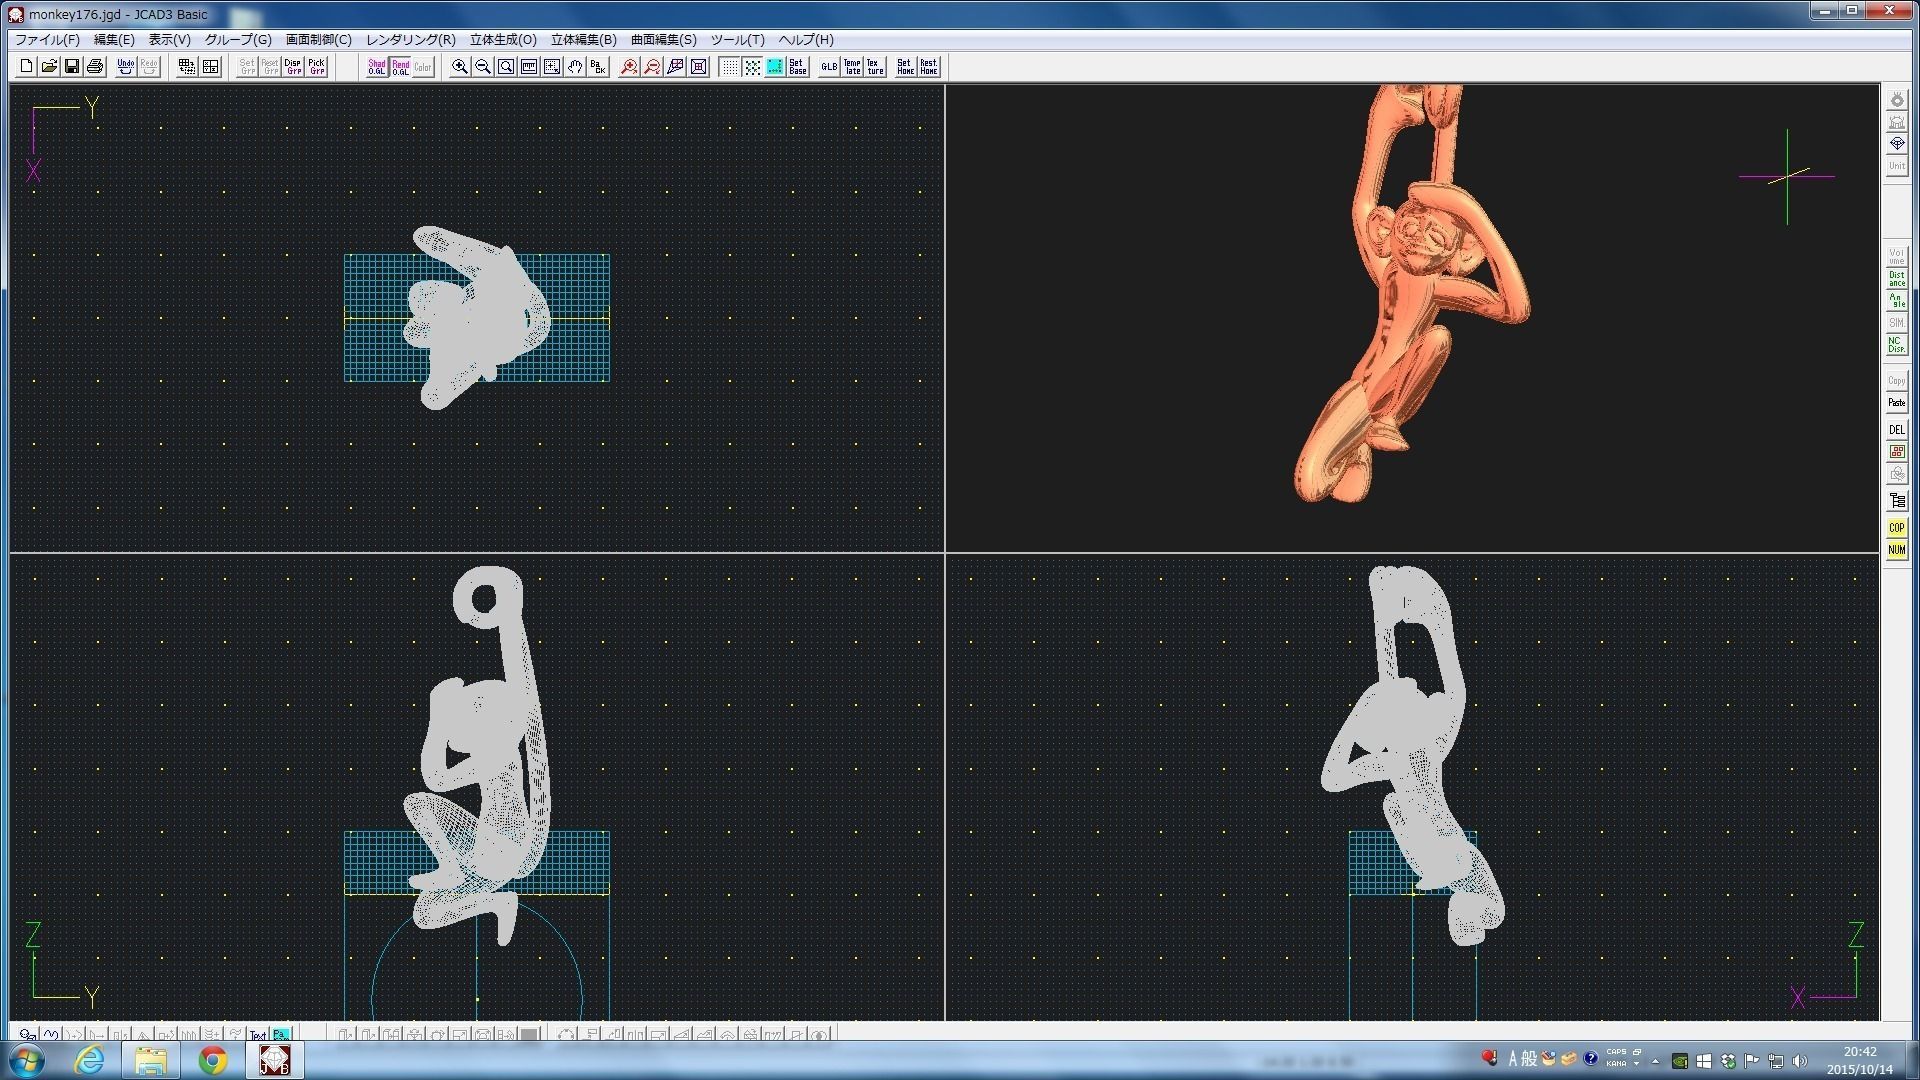Click the Shad O.GL shading icon
1920x1080 pixels.
pos(377,67)
